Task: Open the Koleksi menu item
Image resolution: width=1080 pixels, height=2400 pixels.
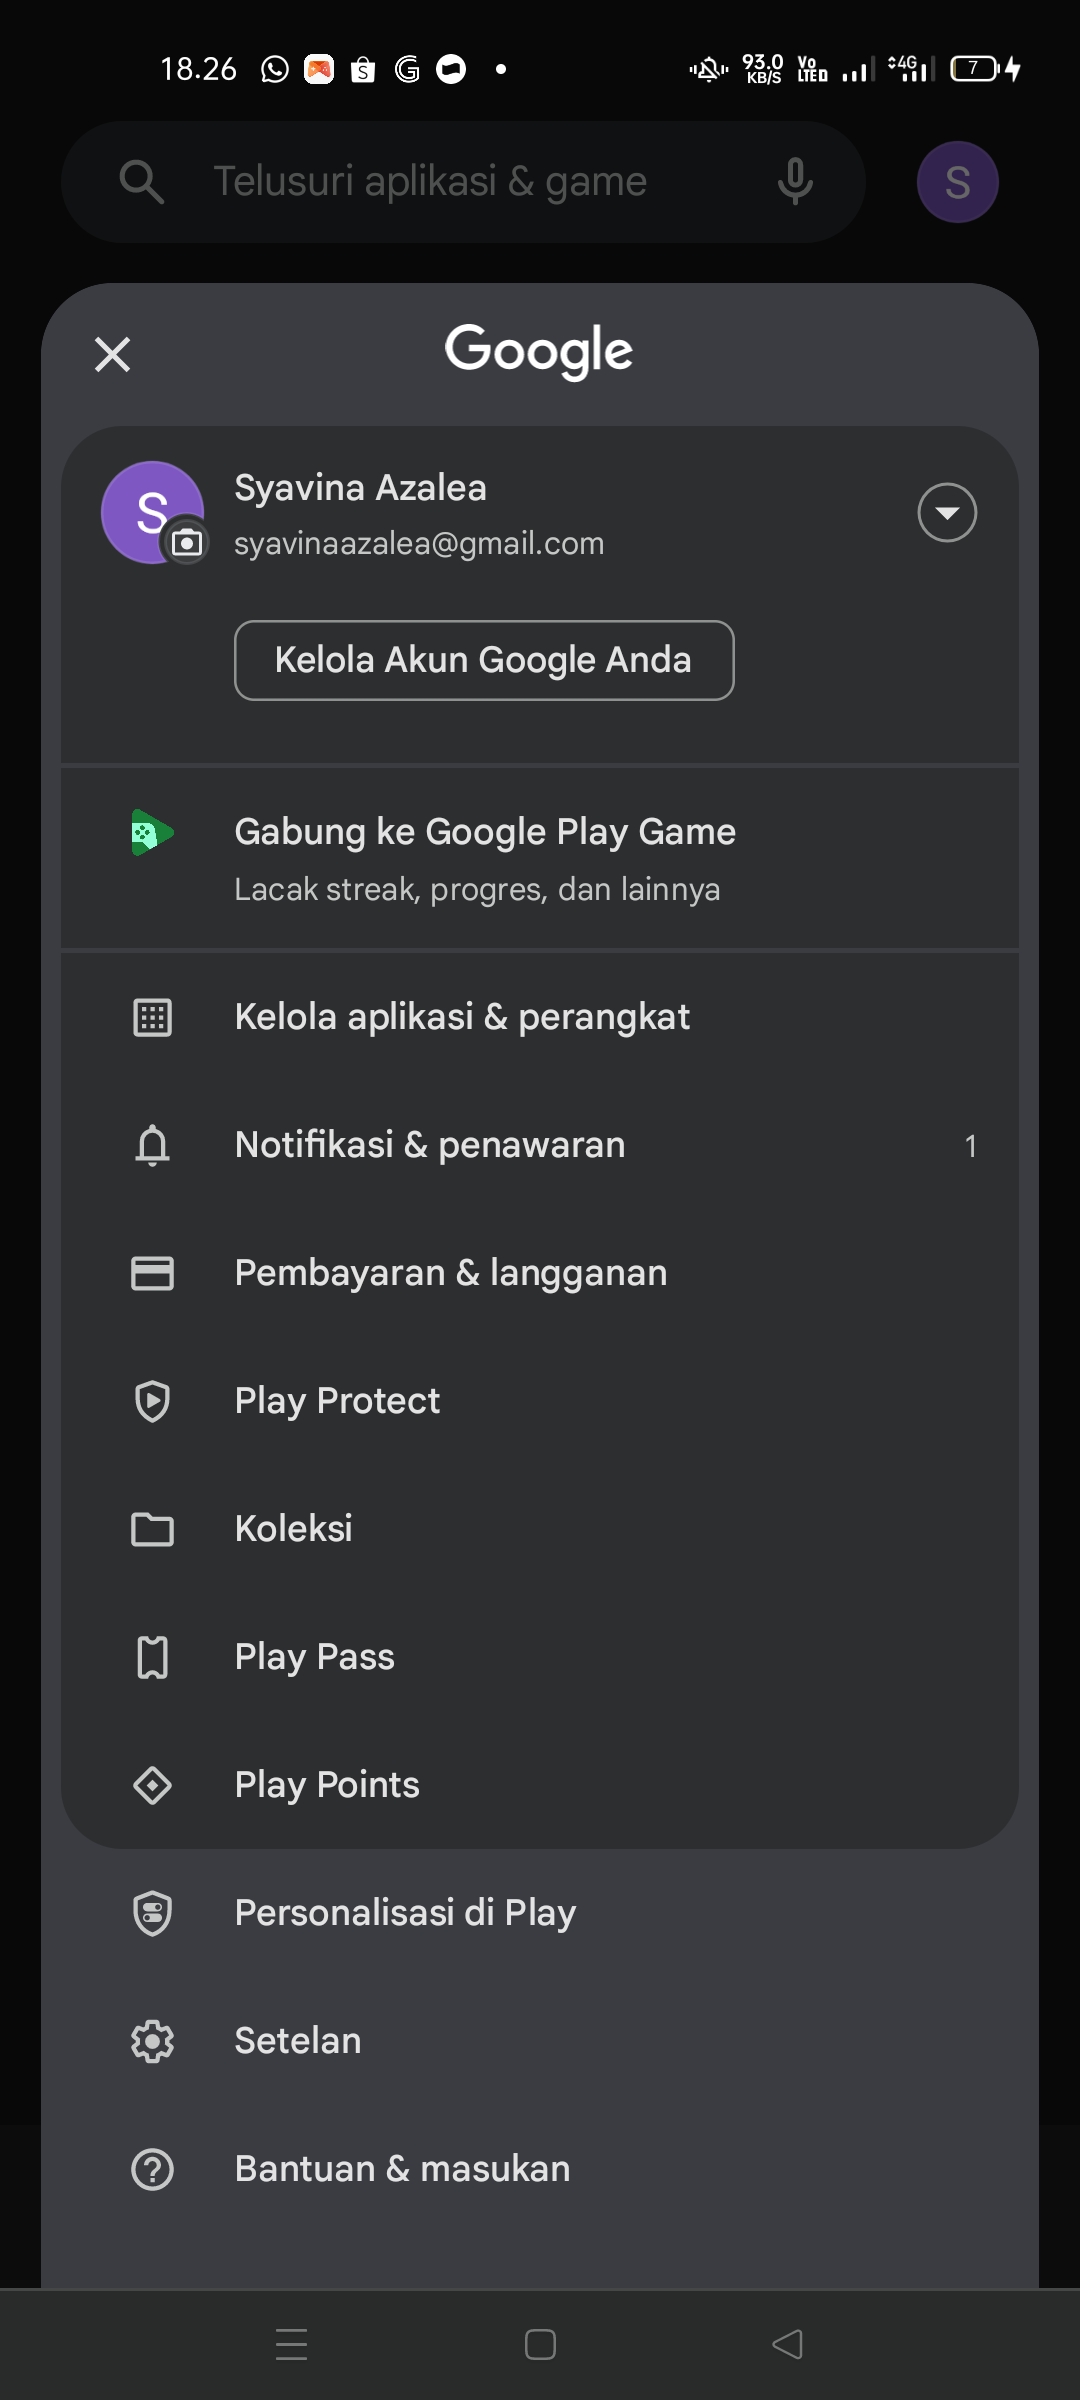Action: (x=293, y=1529)
